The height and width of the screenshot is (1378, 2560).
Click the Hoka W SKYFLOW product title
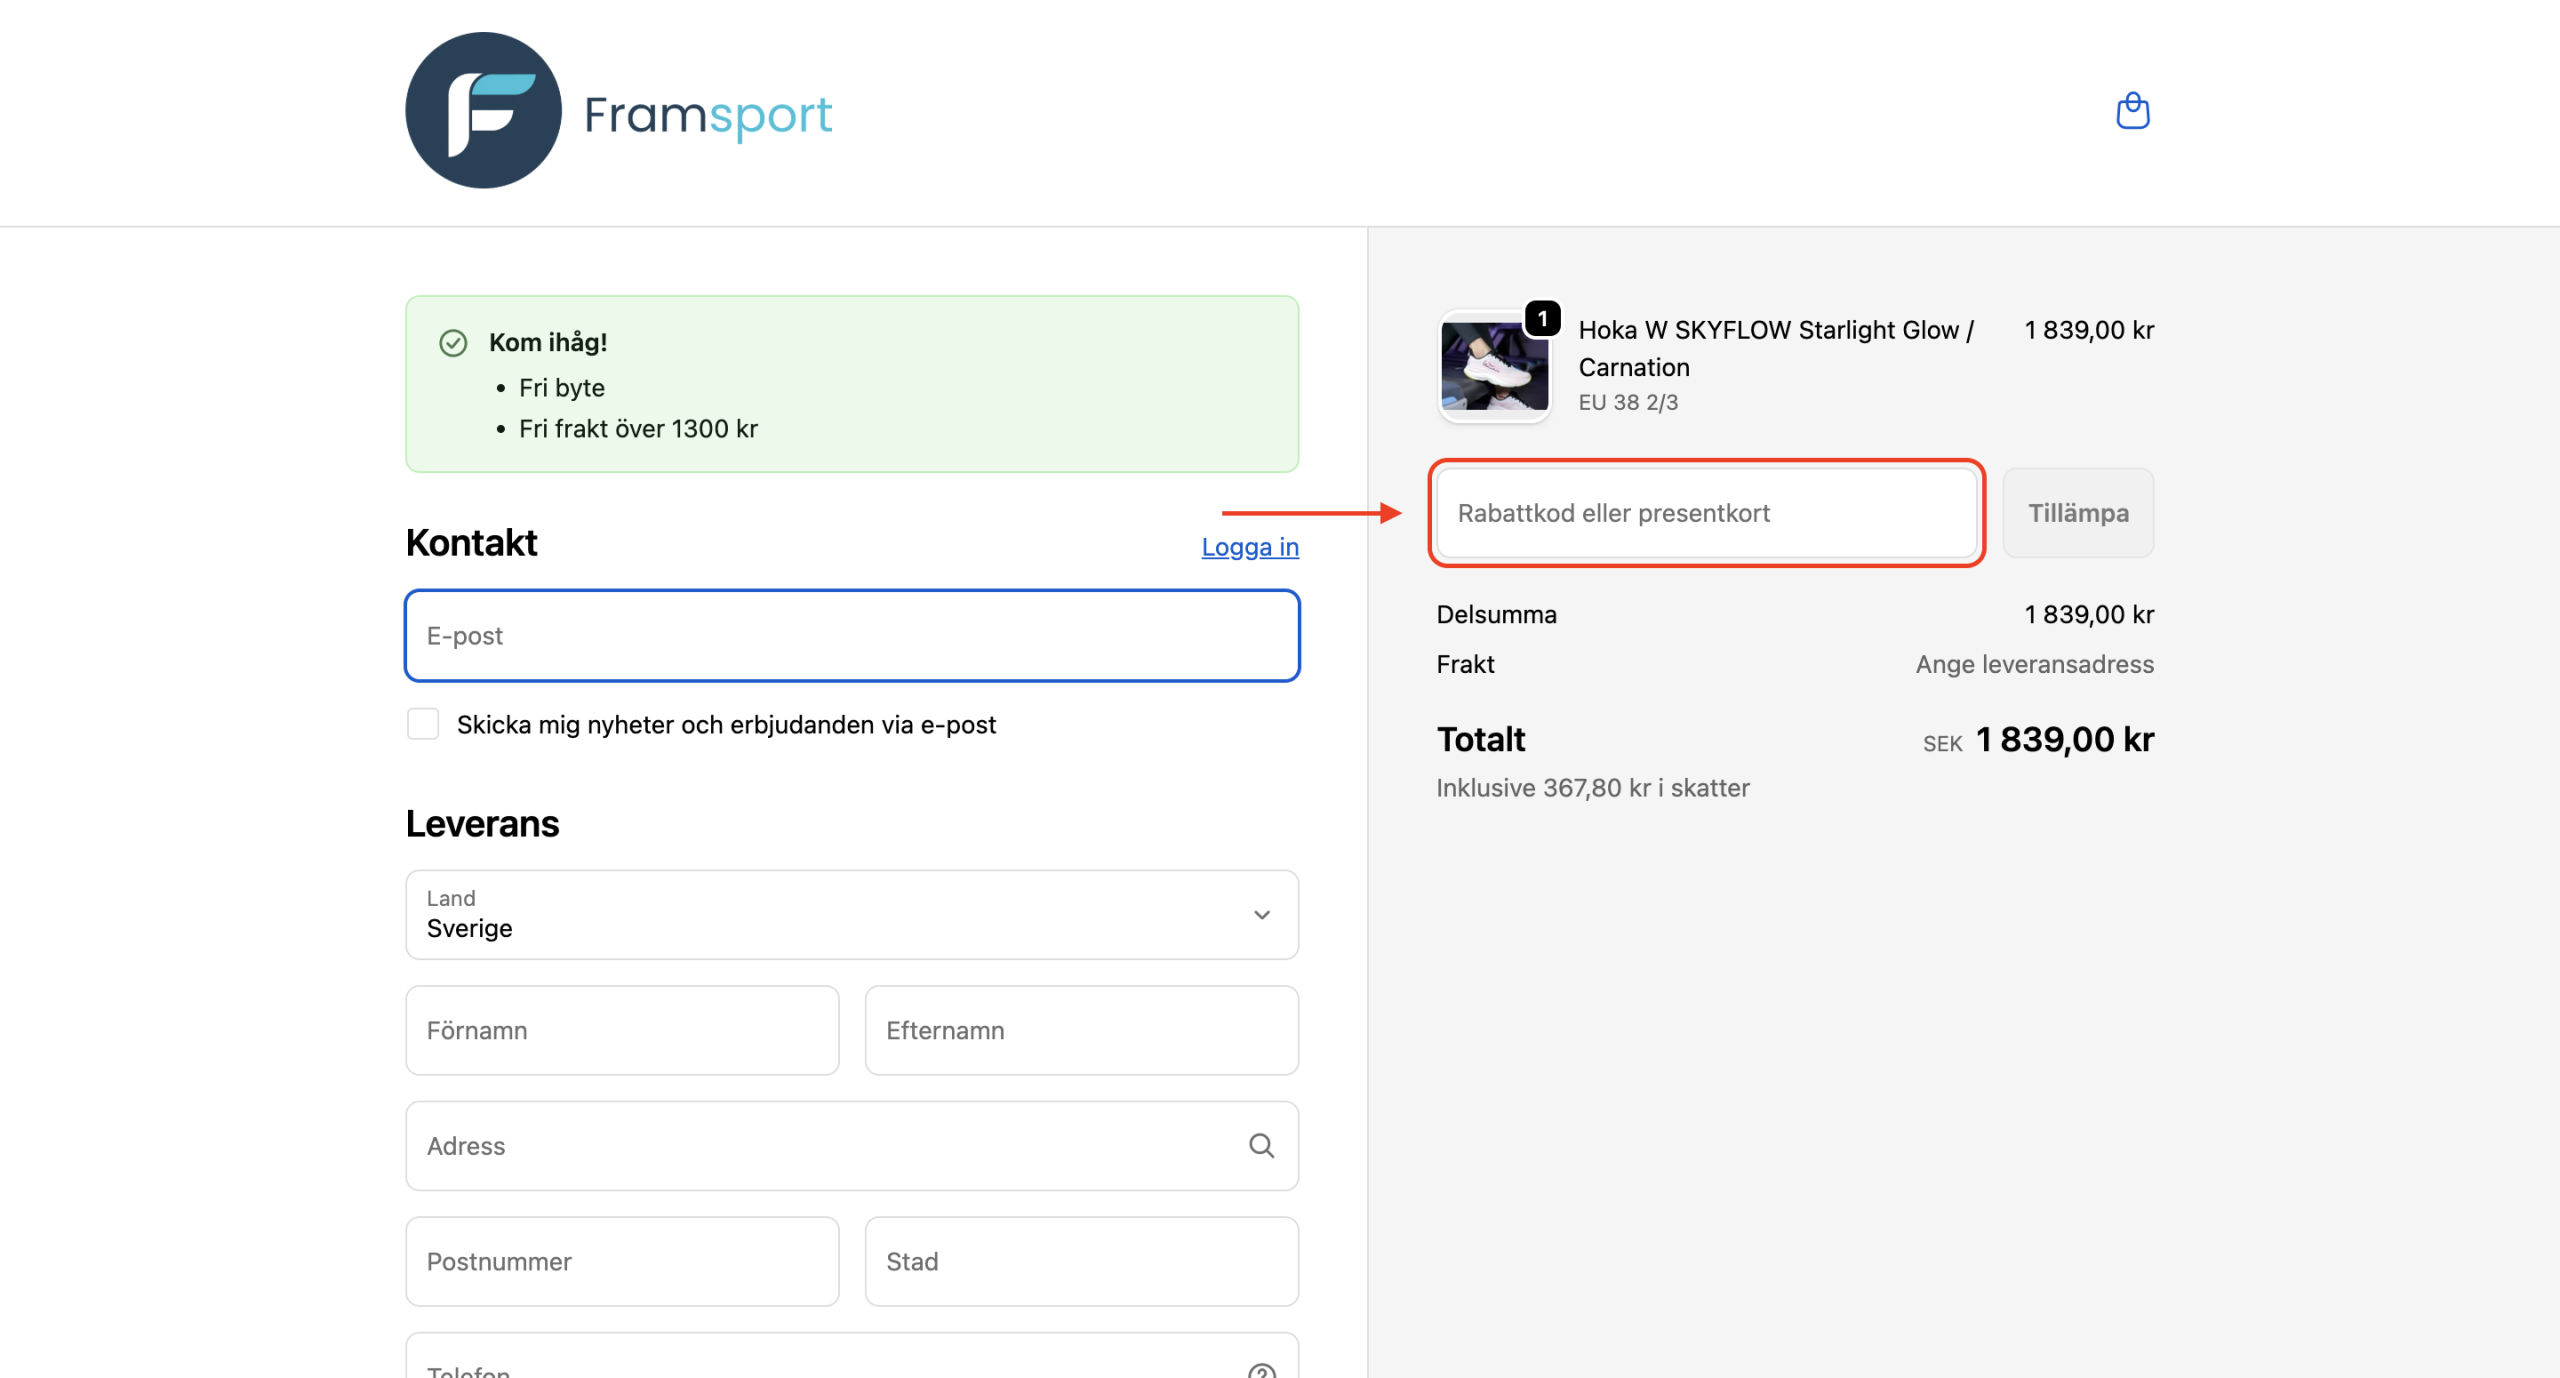pos(1775,348)
